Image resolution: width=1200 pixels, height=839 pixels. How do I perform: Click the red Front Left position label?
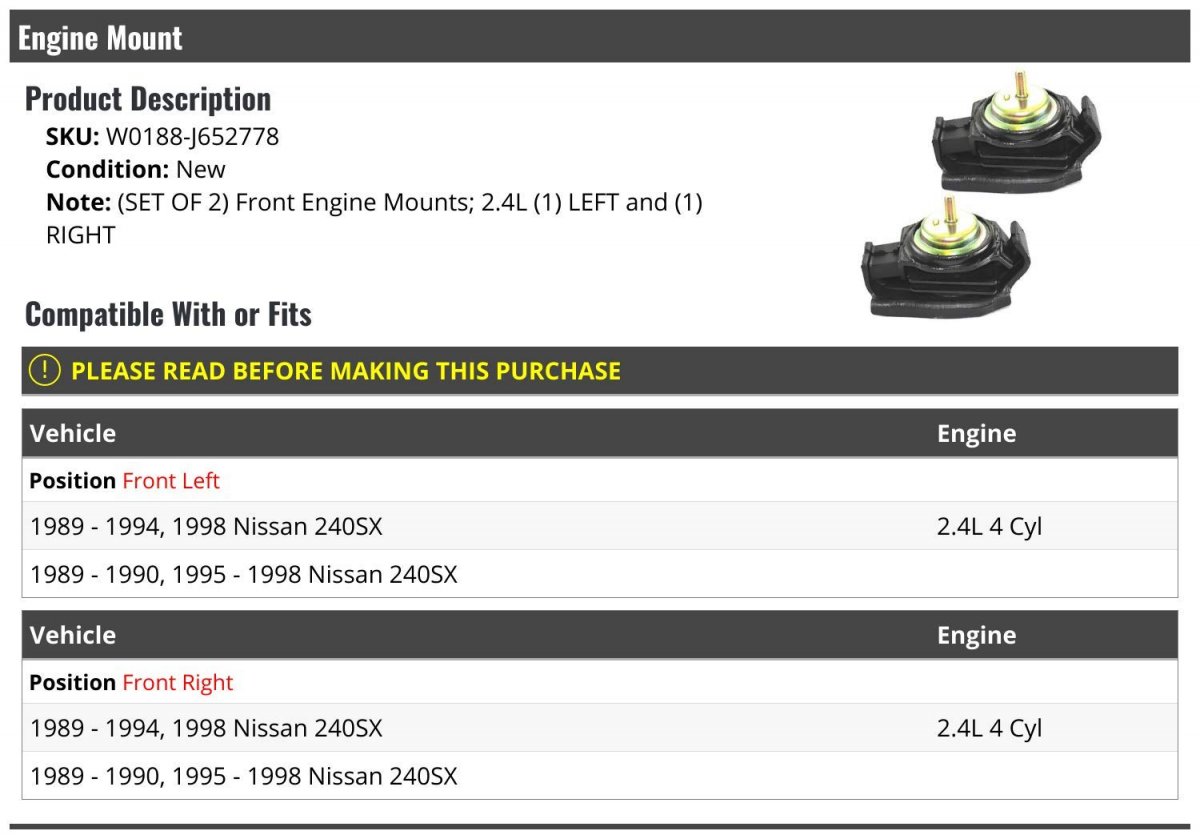click(171, 481)
